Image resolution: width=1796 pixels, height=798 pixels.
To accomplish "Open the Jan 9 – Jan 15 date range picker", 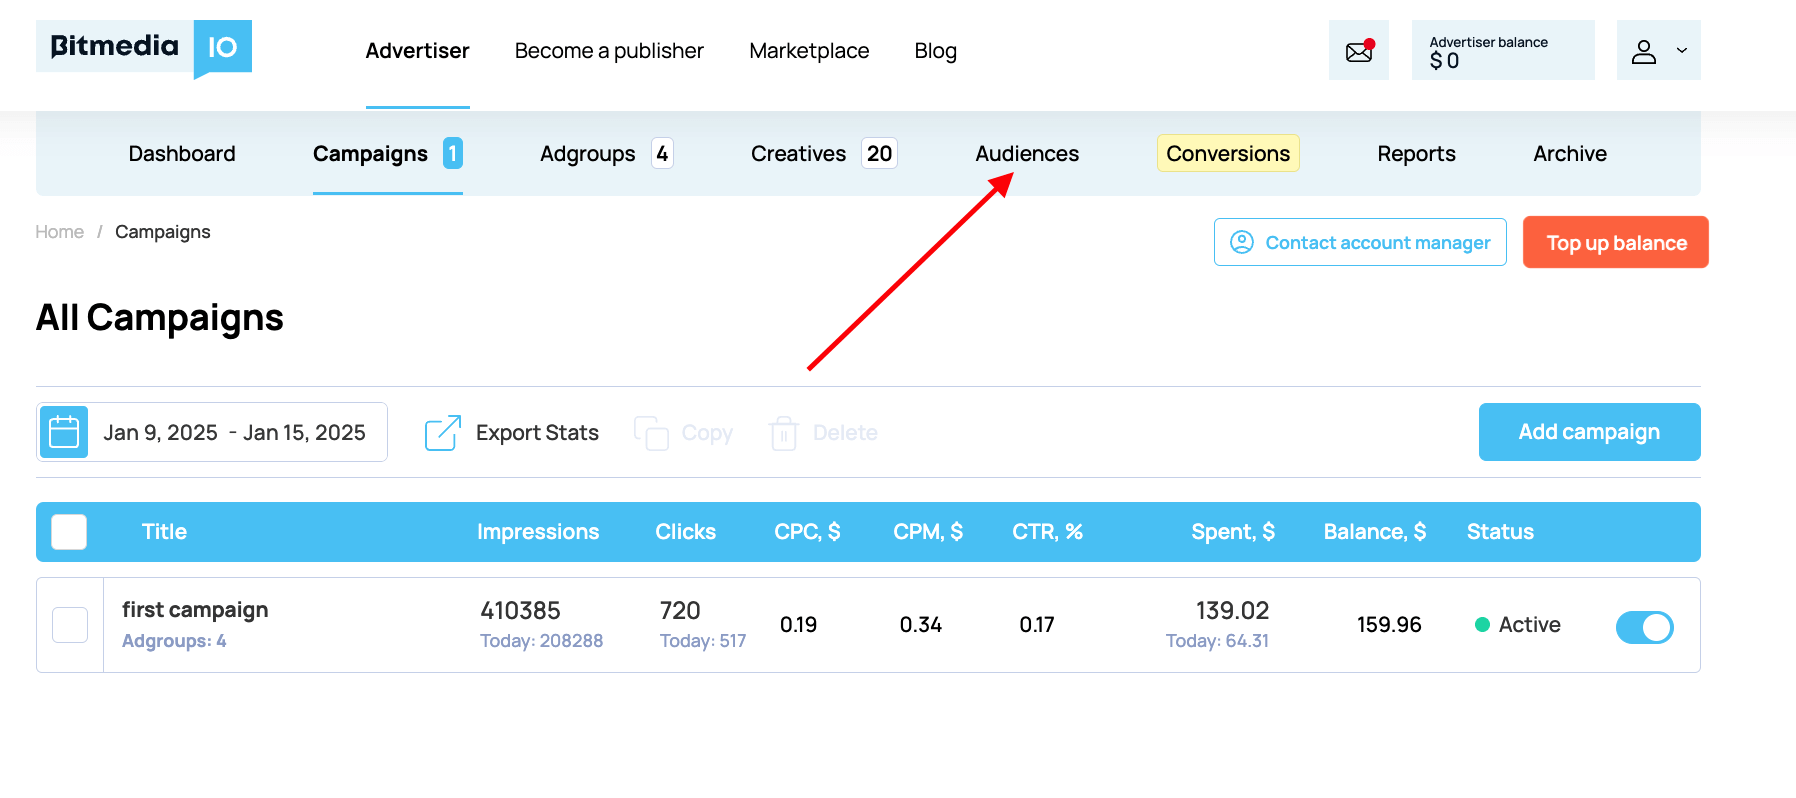I will 234,432.
